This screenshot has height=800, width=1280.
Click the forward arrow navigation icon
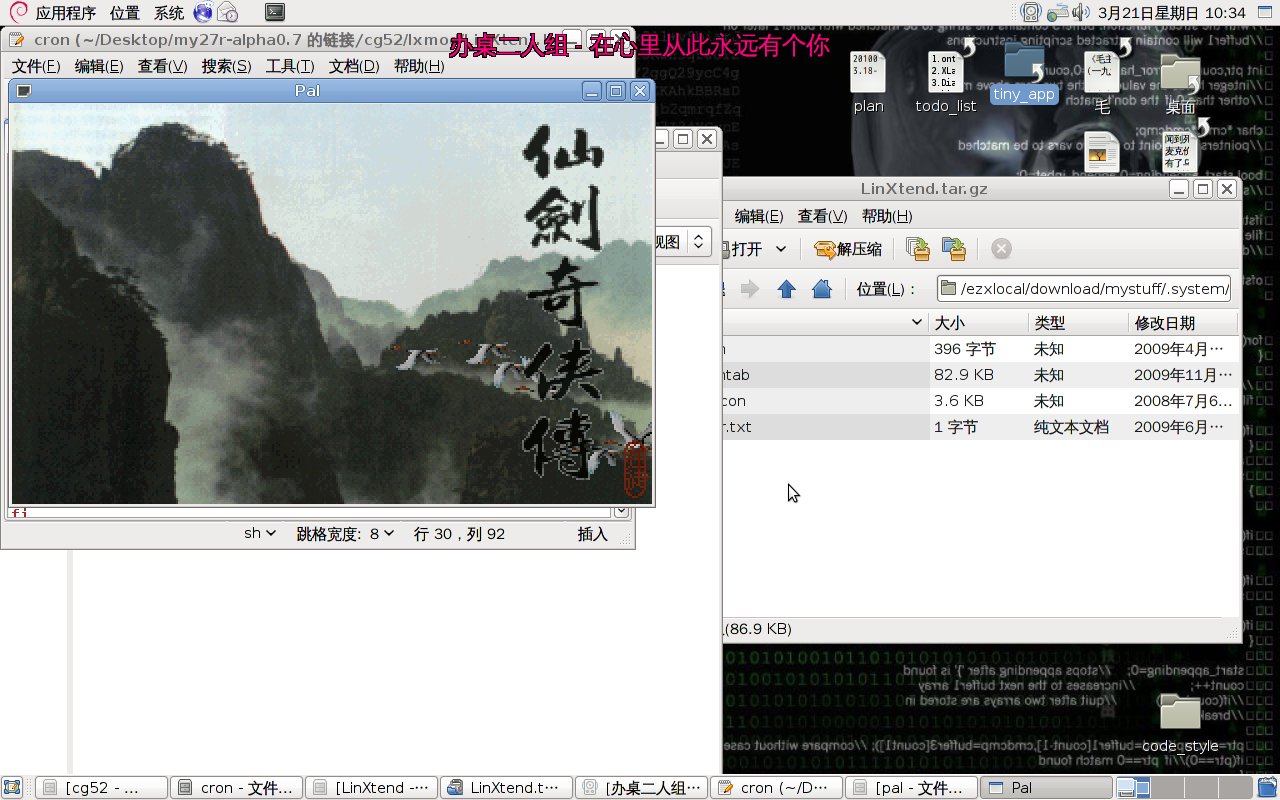[750, 289]
